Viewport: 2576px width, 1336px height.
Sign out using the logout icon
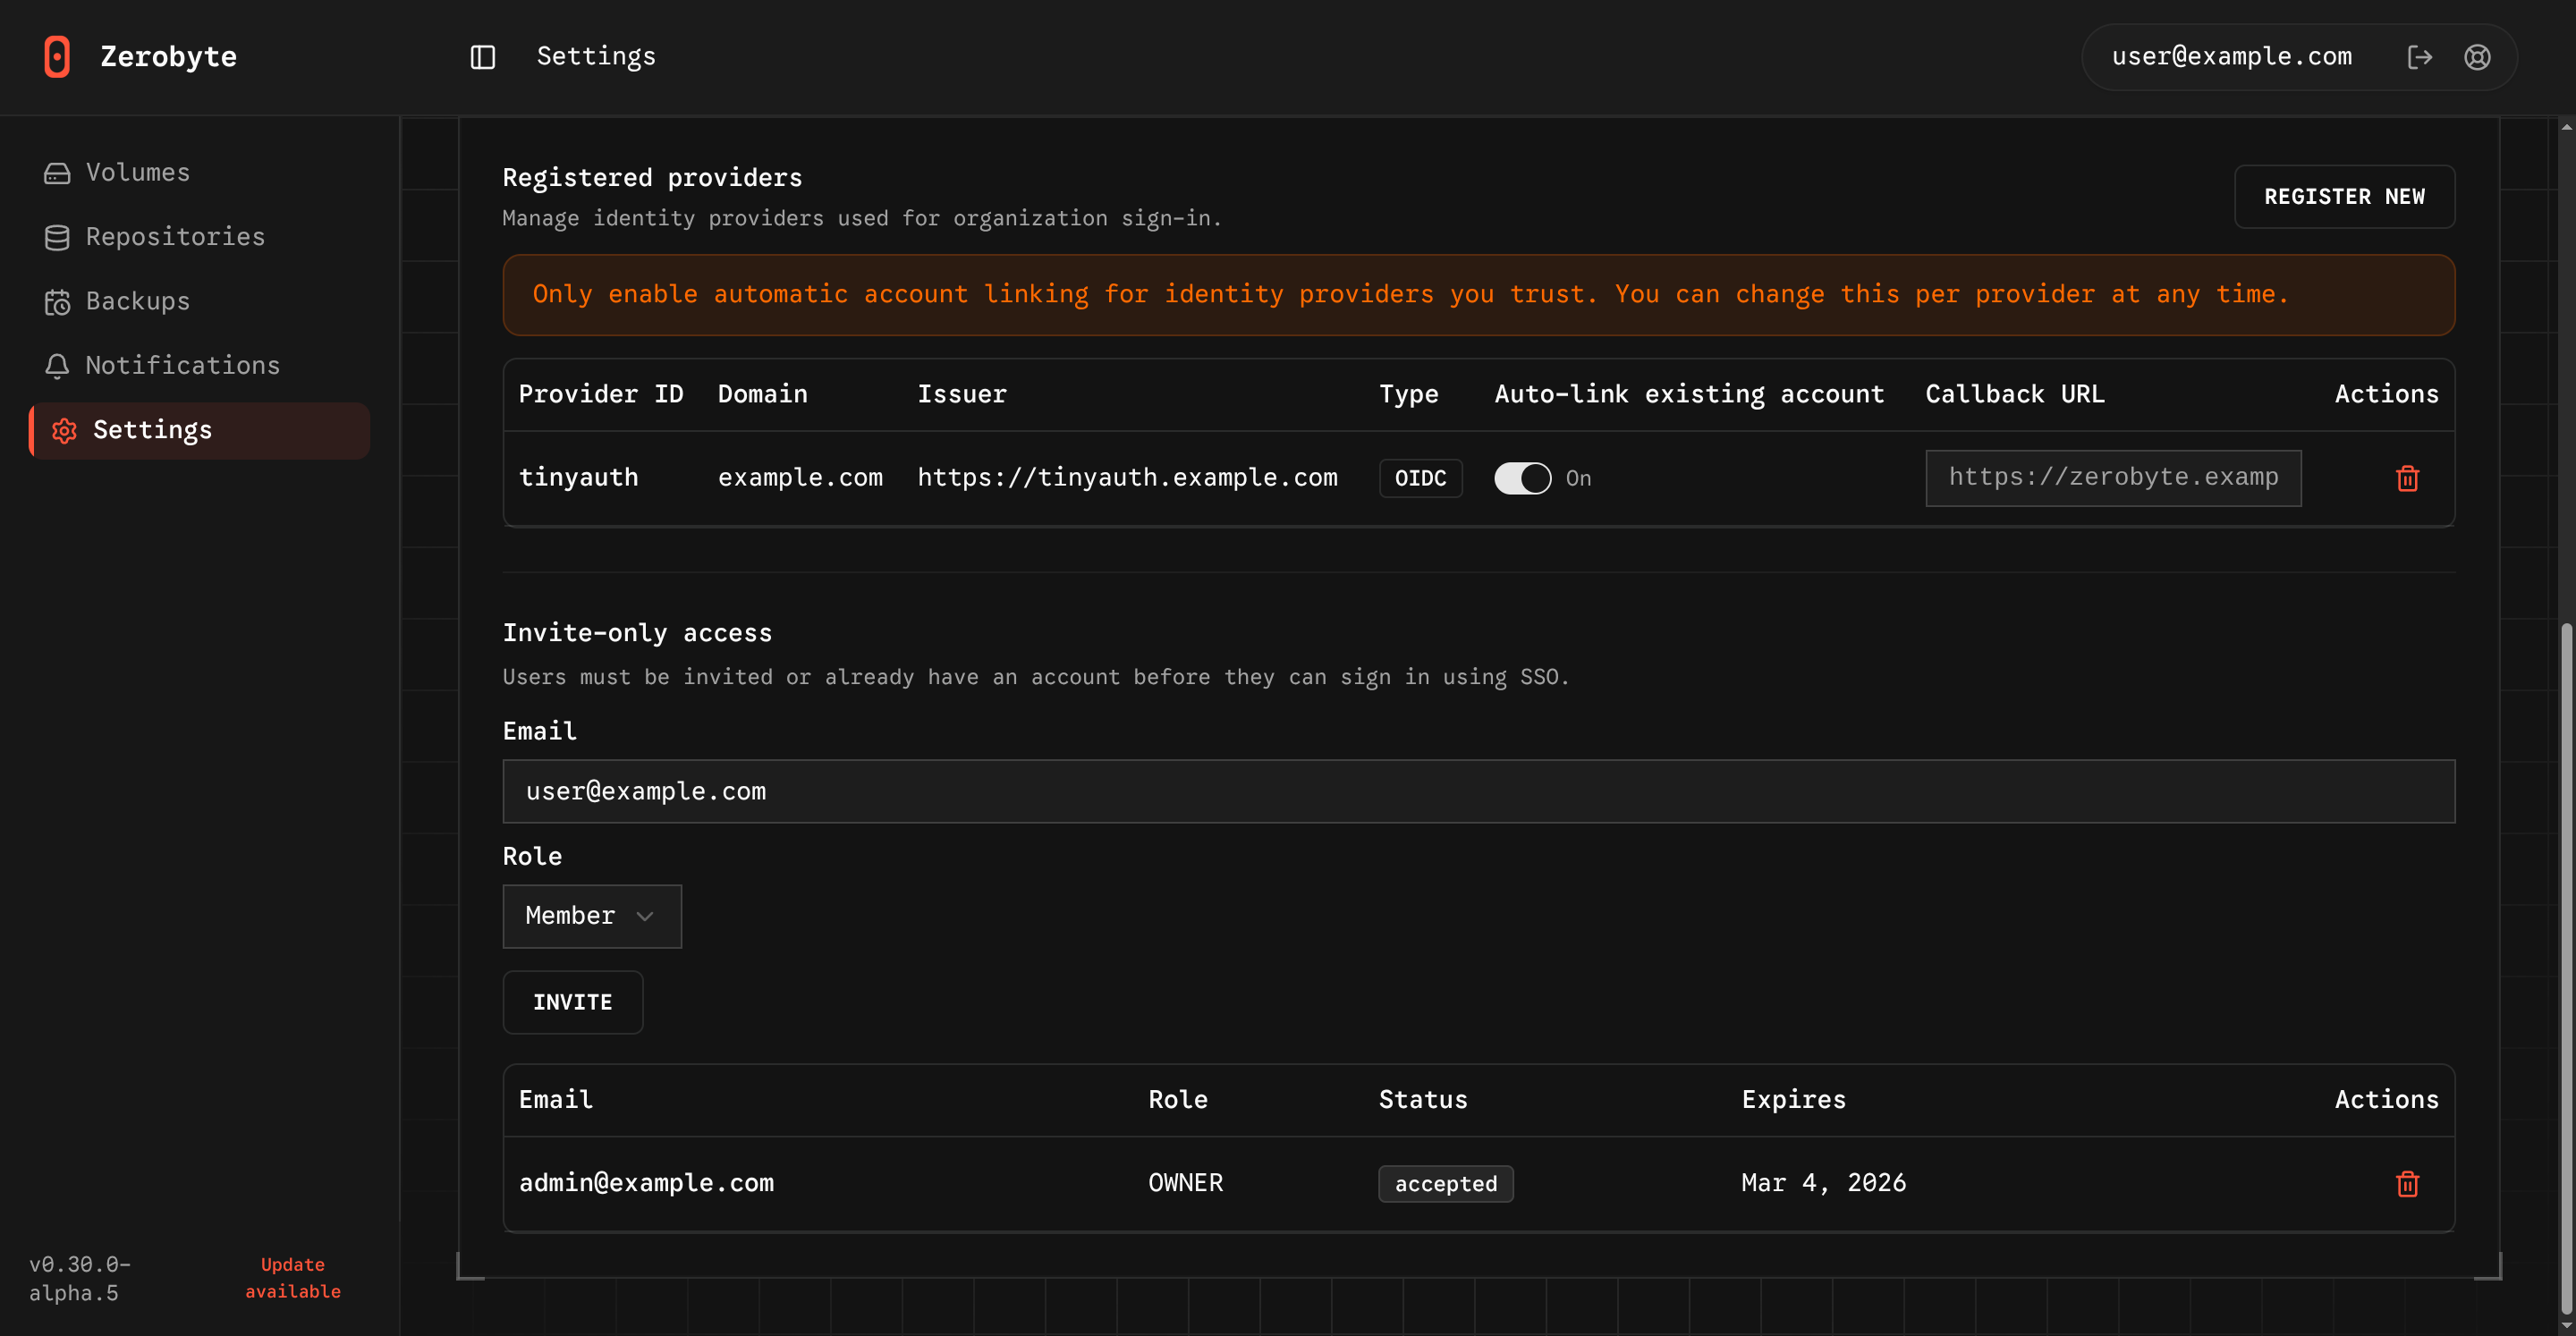pos(2420,57)
